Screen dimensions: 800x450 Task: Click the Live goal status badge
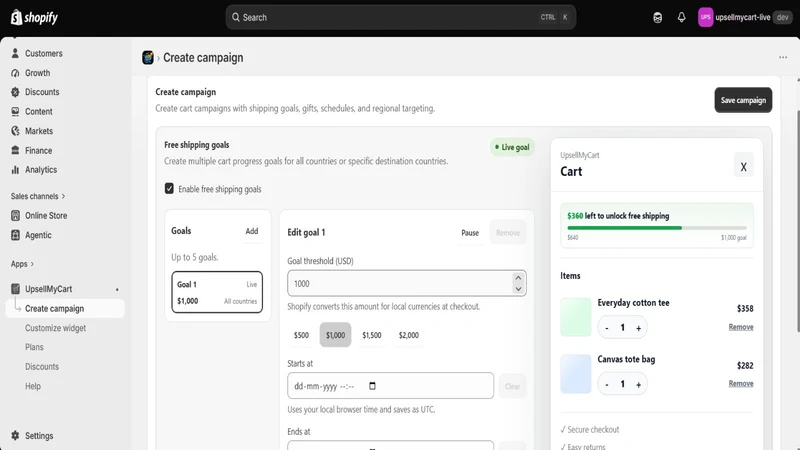(x=512, y=147)
